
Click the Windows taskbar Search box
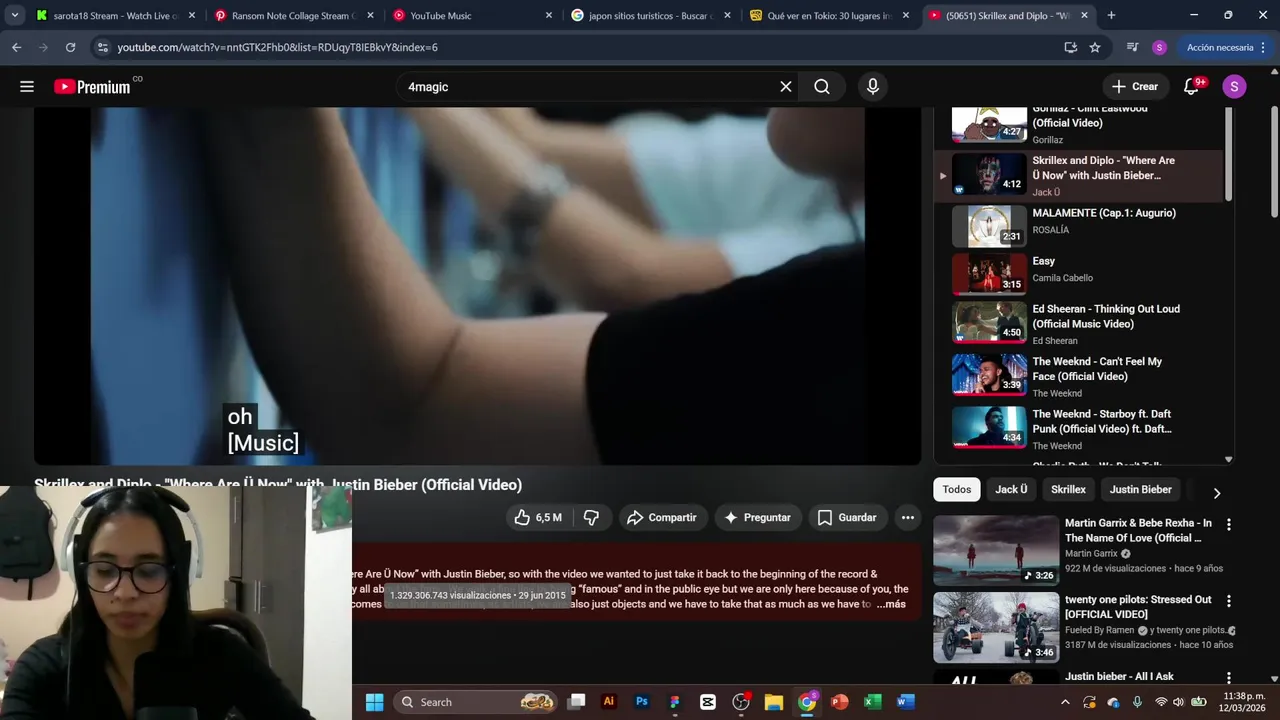pyautogui.click(x=475, y=702)
